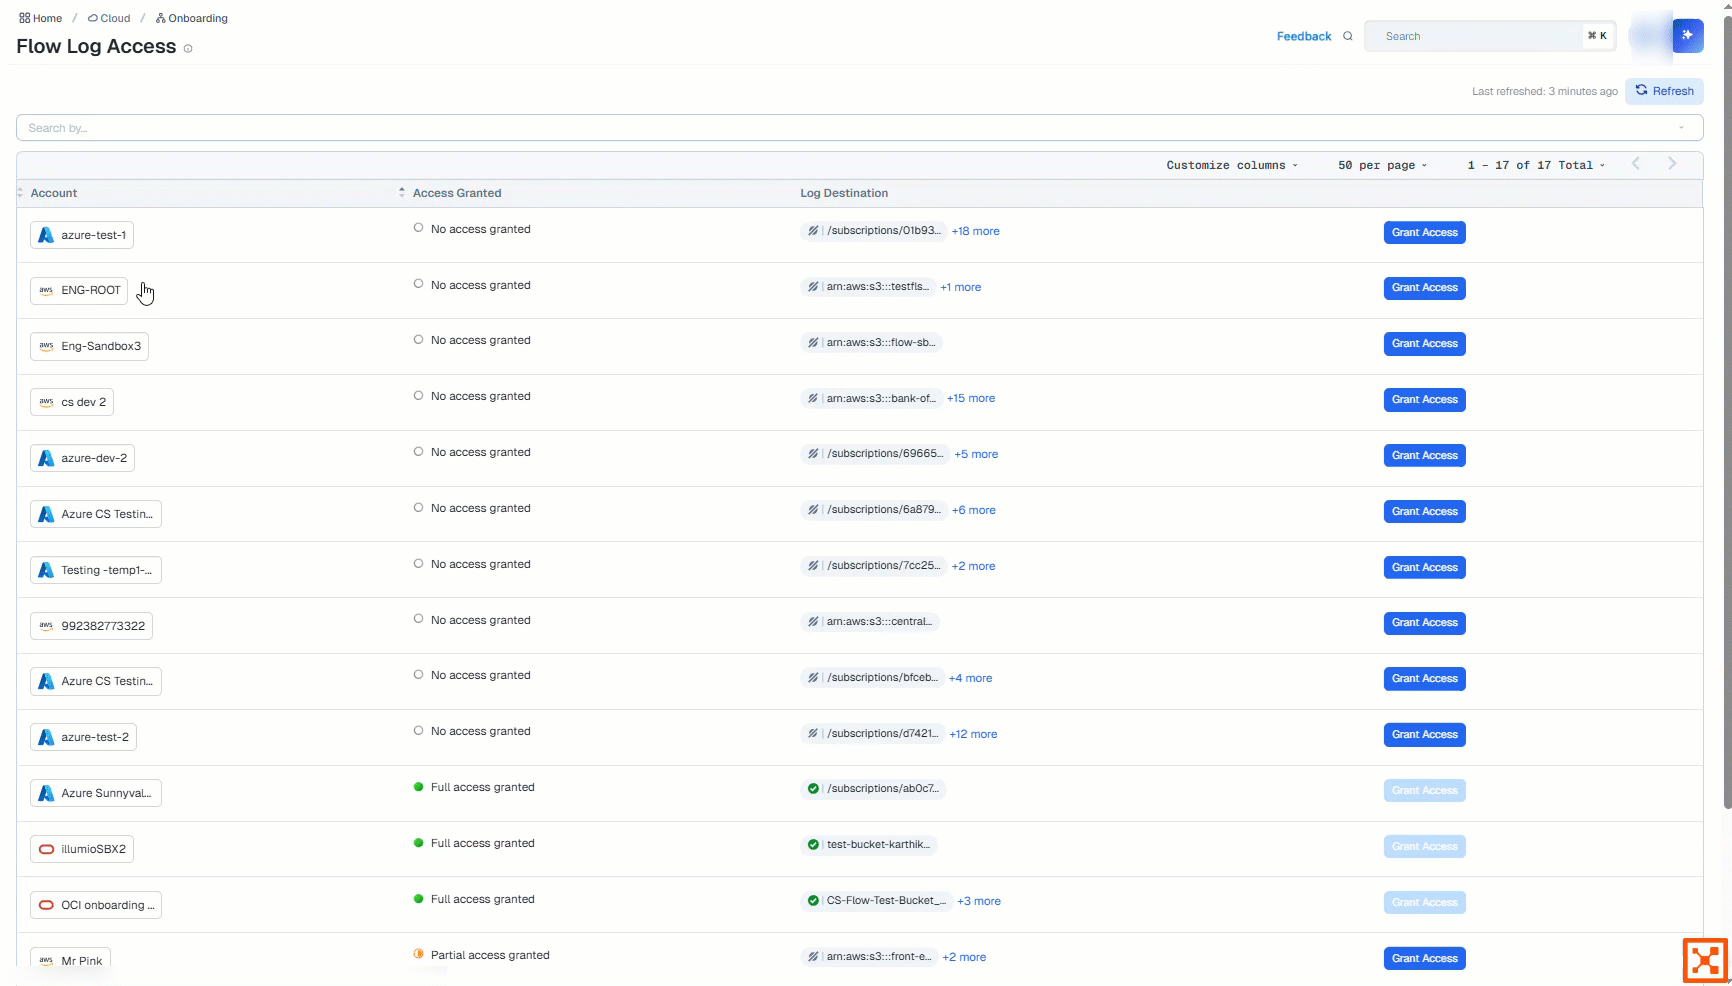Click info icon beside Flow Log Access
This screenshot has width=1732, height=986.
(x=188, y=48)
